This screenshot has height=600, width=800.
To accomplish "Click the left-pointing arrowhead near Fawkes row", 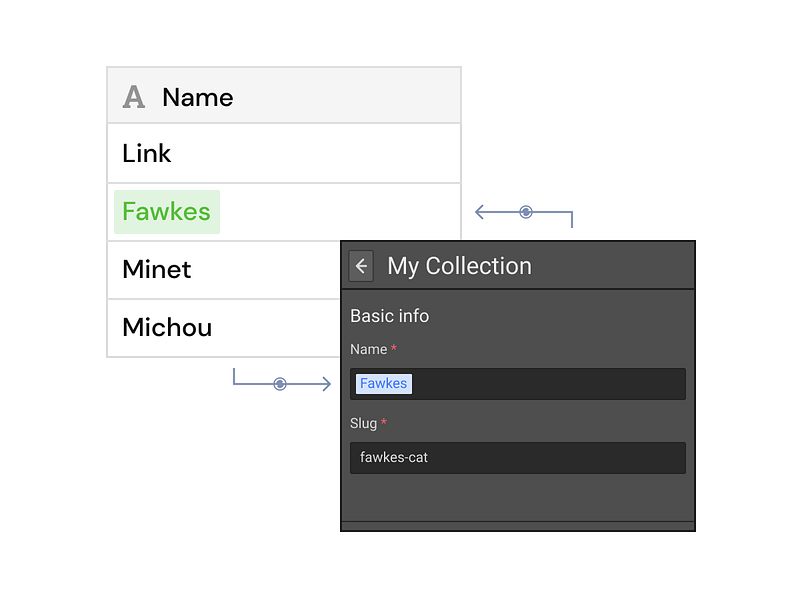I will click(480, 212).
